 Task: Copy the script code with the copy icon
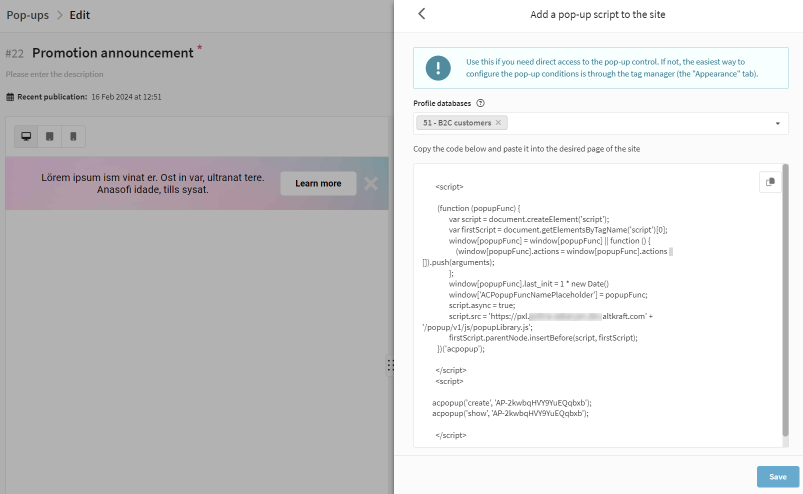click(770, 182)
